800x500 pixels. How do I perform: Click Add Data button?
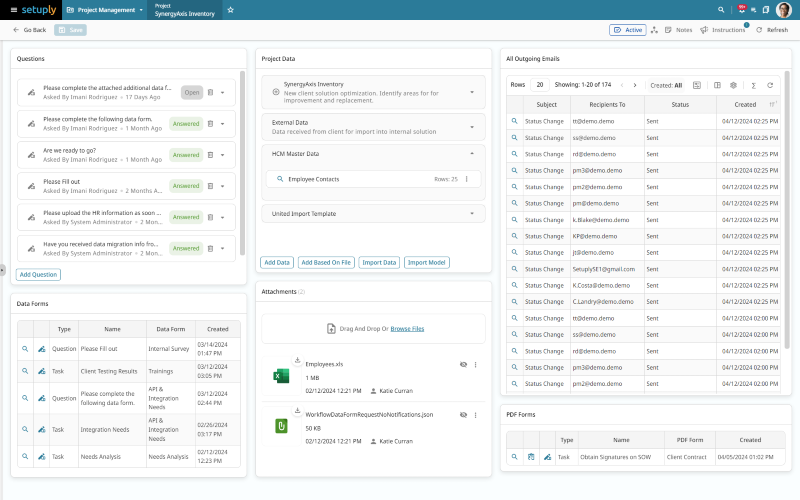[x=277, y=262]
